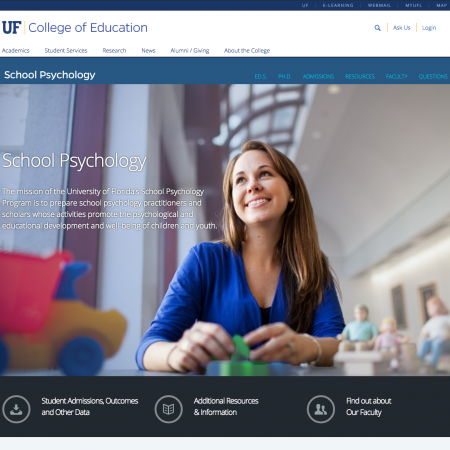Open Alumni / Giving menu
The height and width of the screenshot is (450, 450).
point(190,51)
